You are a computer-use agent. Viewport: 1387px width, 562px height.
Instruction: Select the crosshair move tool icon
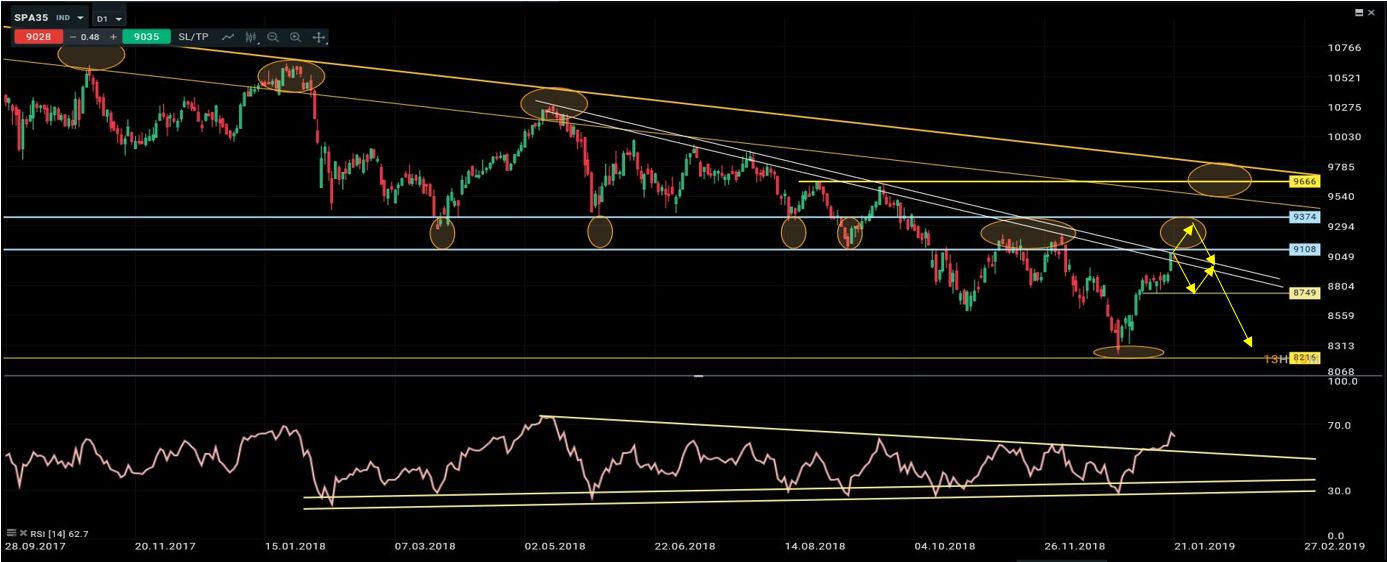coord(319,37)
